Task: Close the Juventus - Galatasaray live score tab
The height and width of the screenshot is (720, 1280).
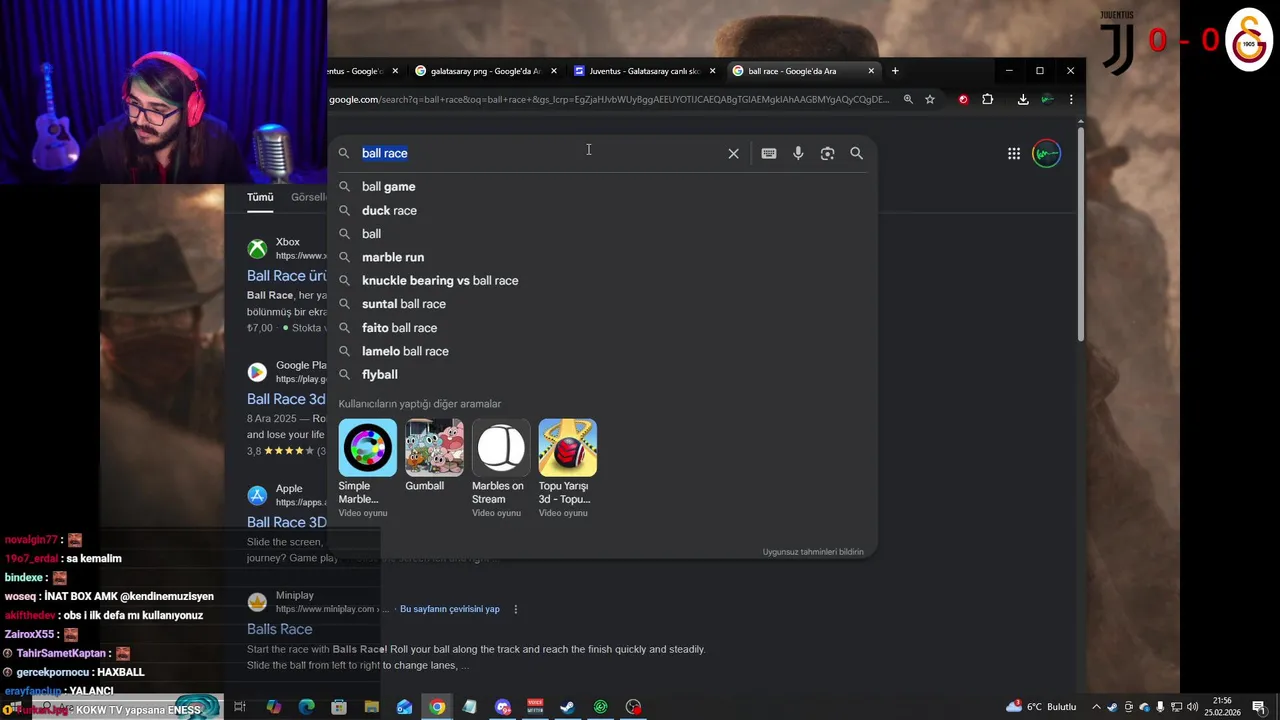Action: pyautogui.click(x=712, y=71)
